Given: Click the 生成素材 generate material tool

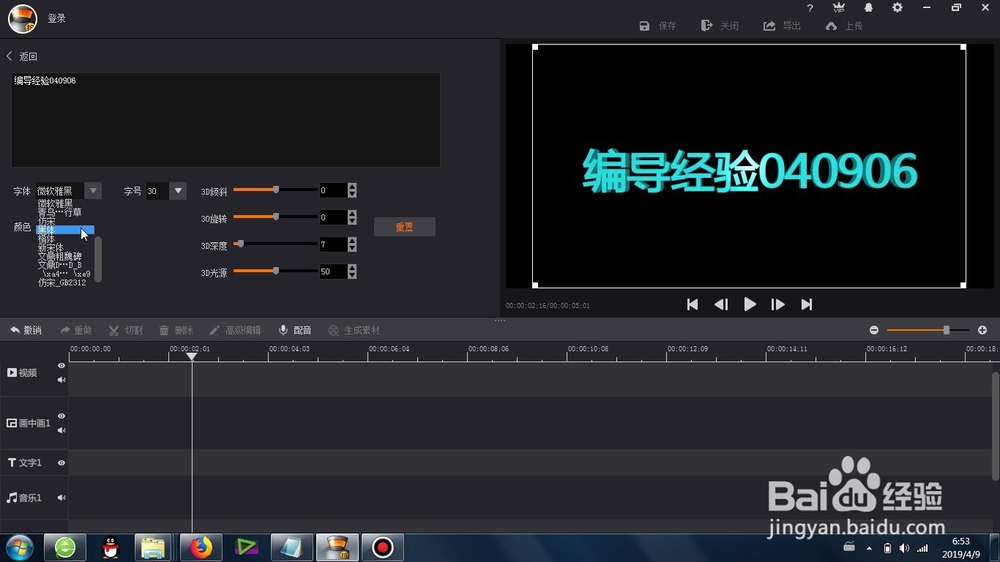Looking at the screenshot, I should pos(354,330).
